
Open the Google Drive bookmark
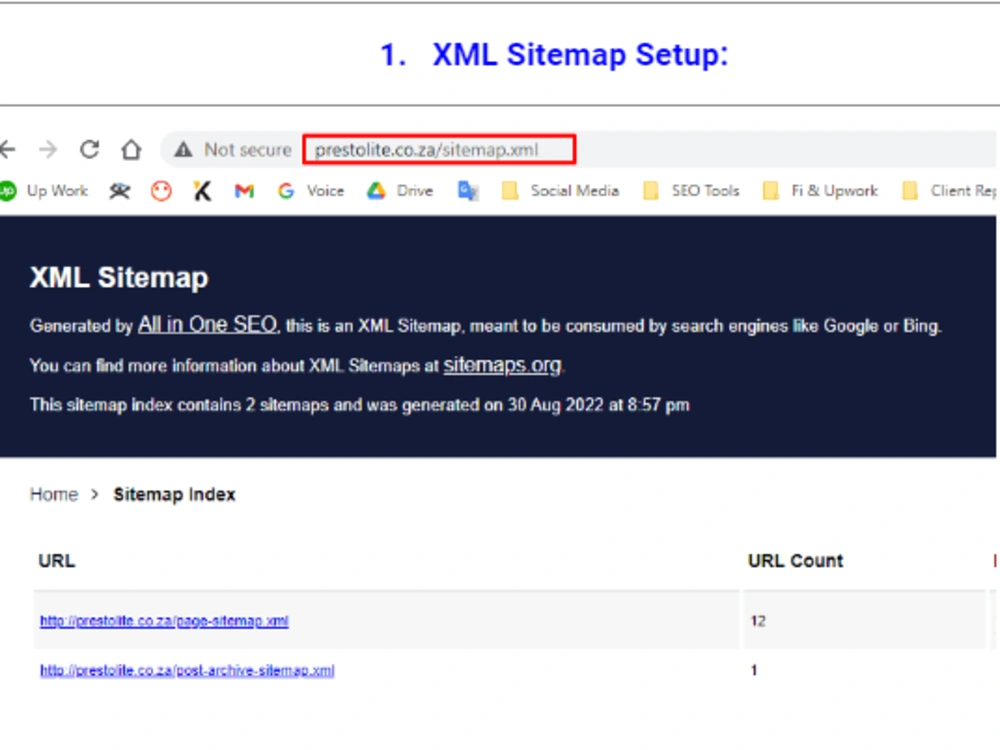(x=400, y=191)
